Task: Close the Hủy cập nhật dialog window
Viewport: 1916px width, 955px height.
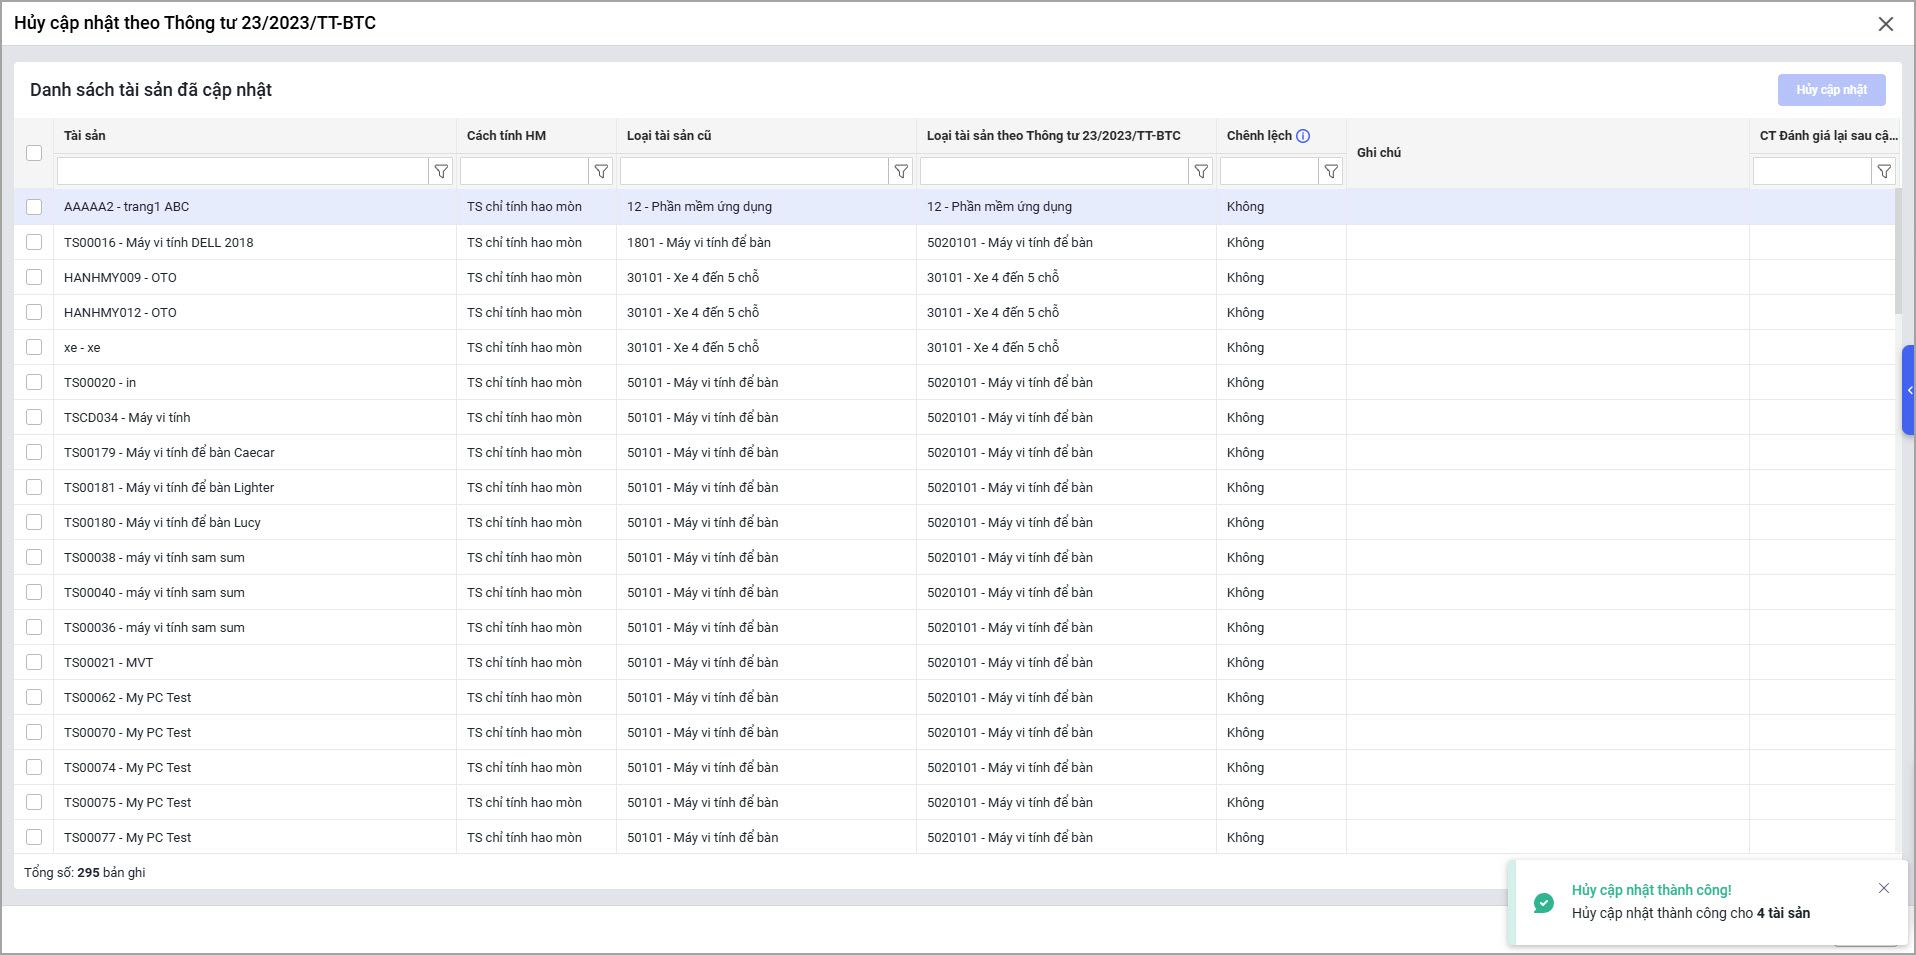Action: point(1885,24)
